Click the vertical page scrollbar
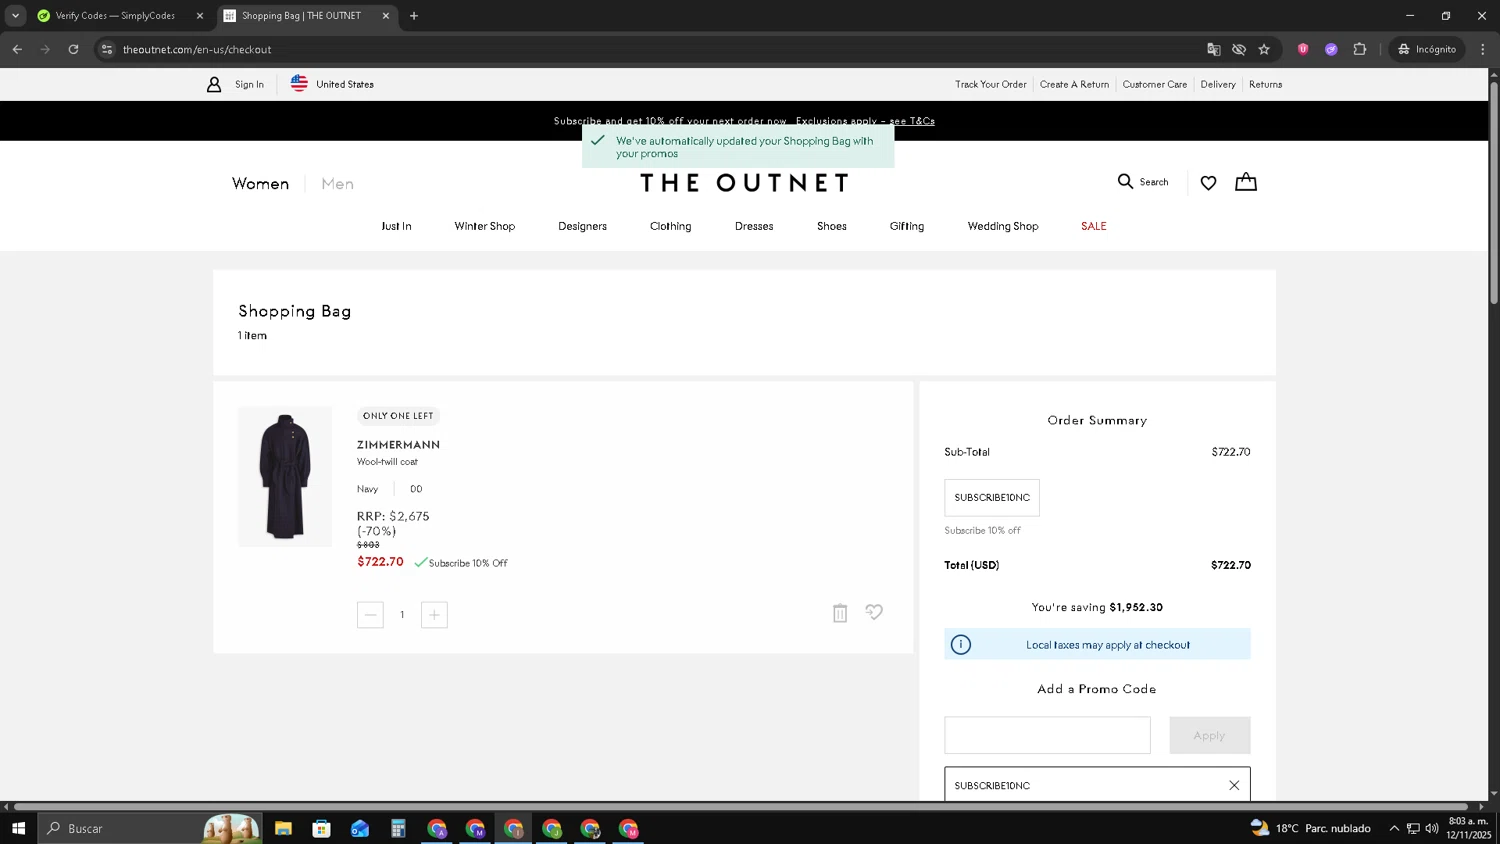 coord(1494,192)
